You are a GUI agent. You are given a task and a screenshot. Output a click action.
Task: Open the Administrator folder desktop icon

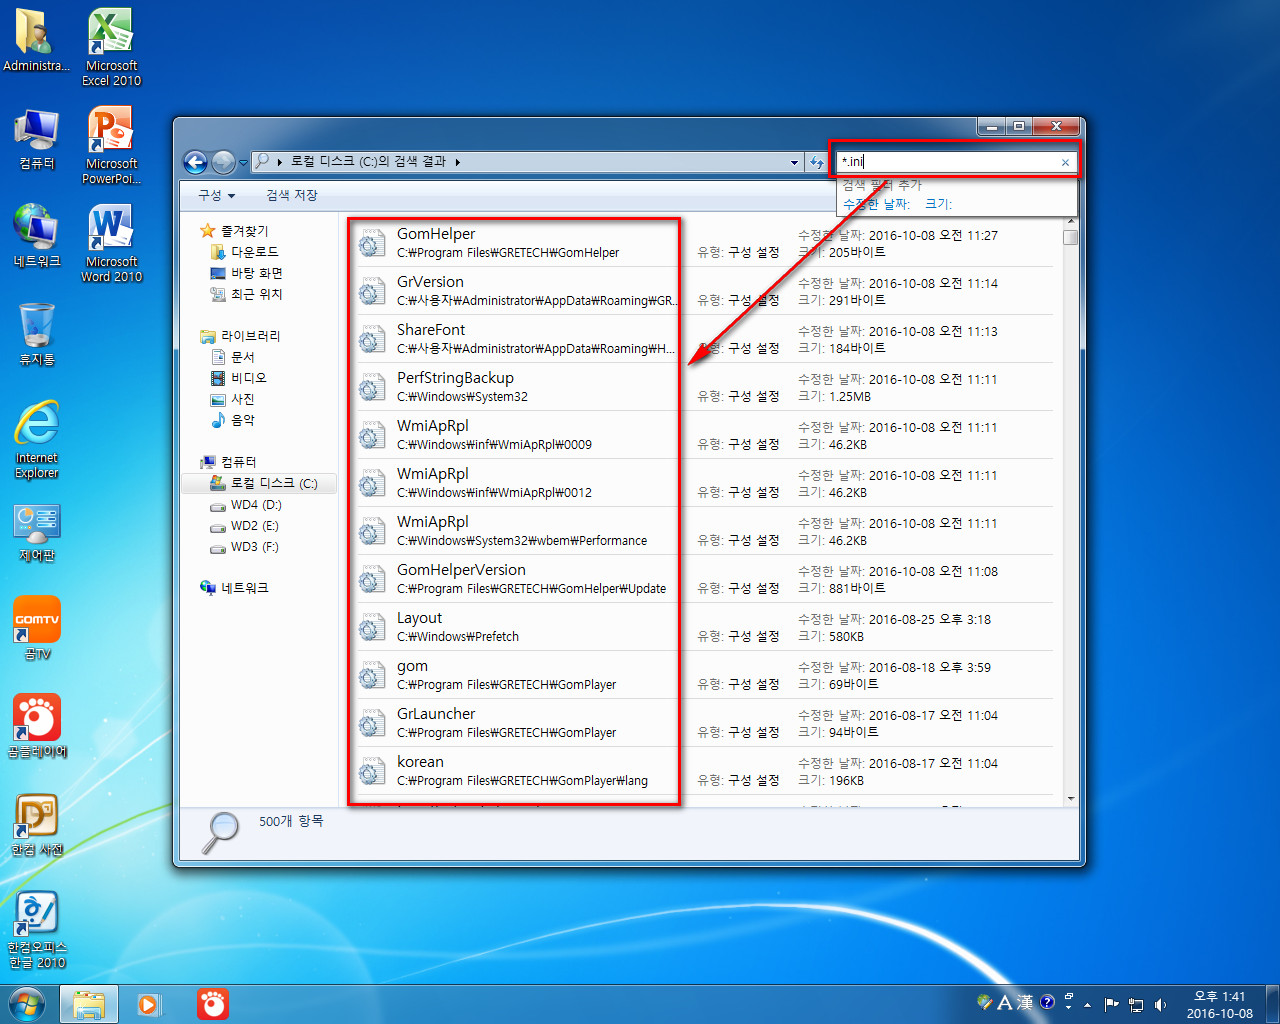click(x=37, y=41)
